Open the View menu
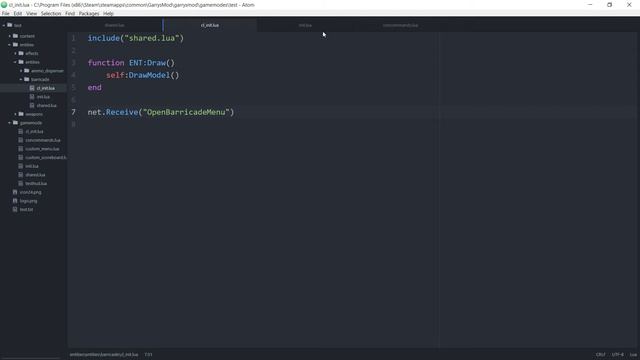Viewport: 640px width, 360px height. point(31,13)
